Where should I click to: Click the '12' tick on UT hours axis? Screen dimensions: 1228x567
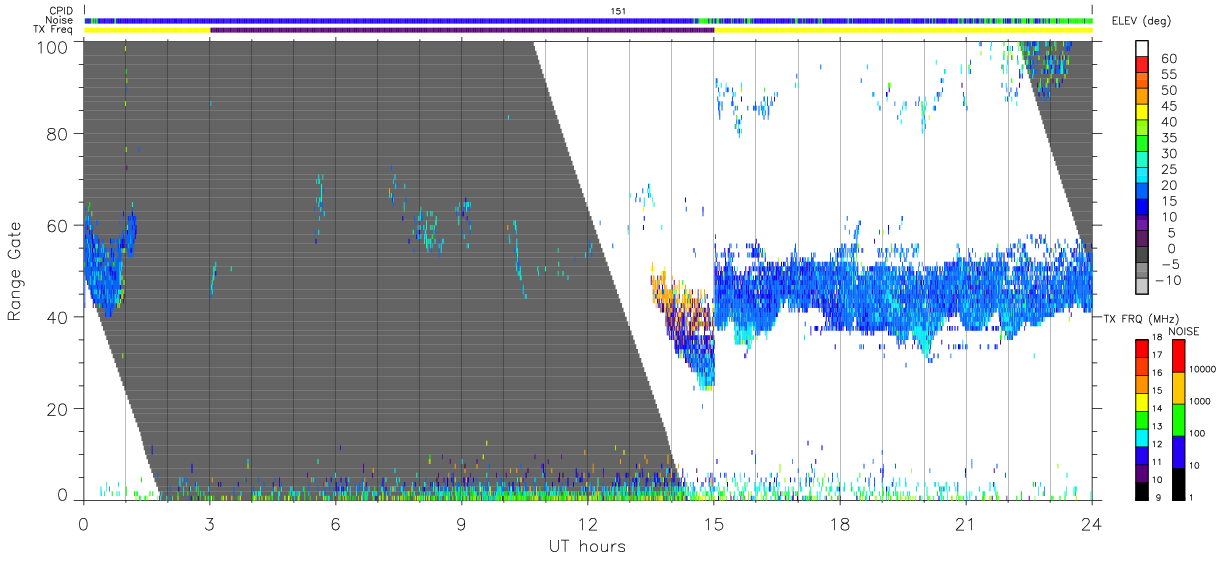tap(587, 524)
